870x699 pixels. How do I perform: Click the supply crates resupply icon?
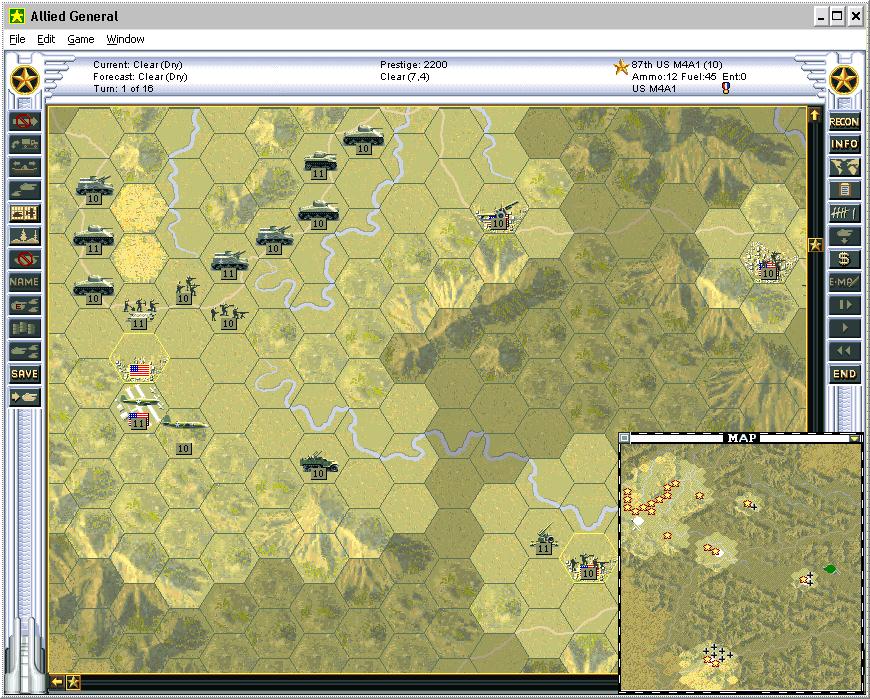tap(24, 328)
